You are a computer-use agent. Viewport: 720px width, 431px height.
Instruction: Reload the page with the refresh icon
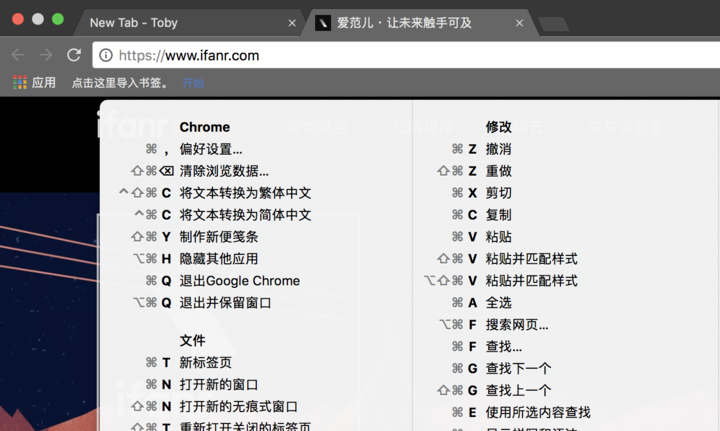(74, 55)
